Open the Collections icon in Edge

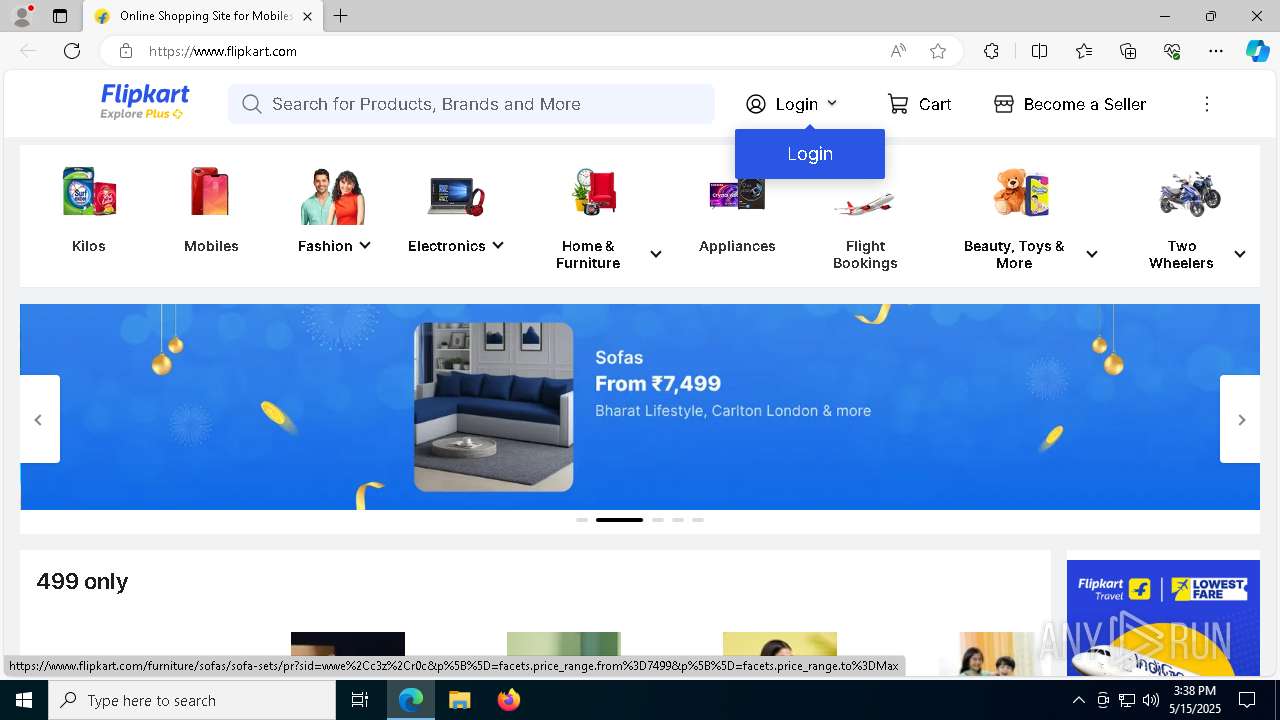click(x=1128, y=51)
